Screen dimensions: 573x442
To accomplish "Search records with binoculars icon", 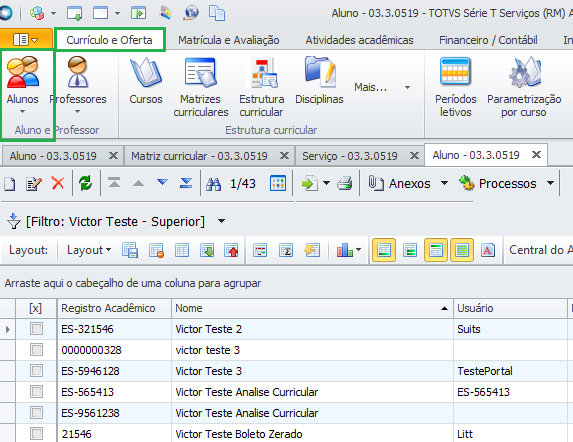I will [213, 184].
